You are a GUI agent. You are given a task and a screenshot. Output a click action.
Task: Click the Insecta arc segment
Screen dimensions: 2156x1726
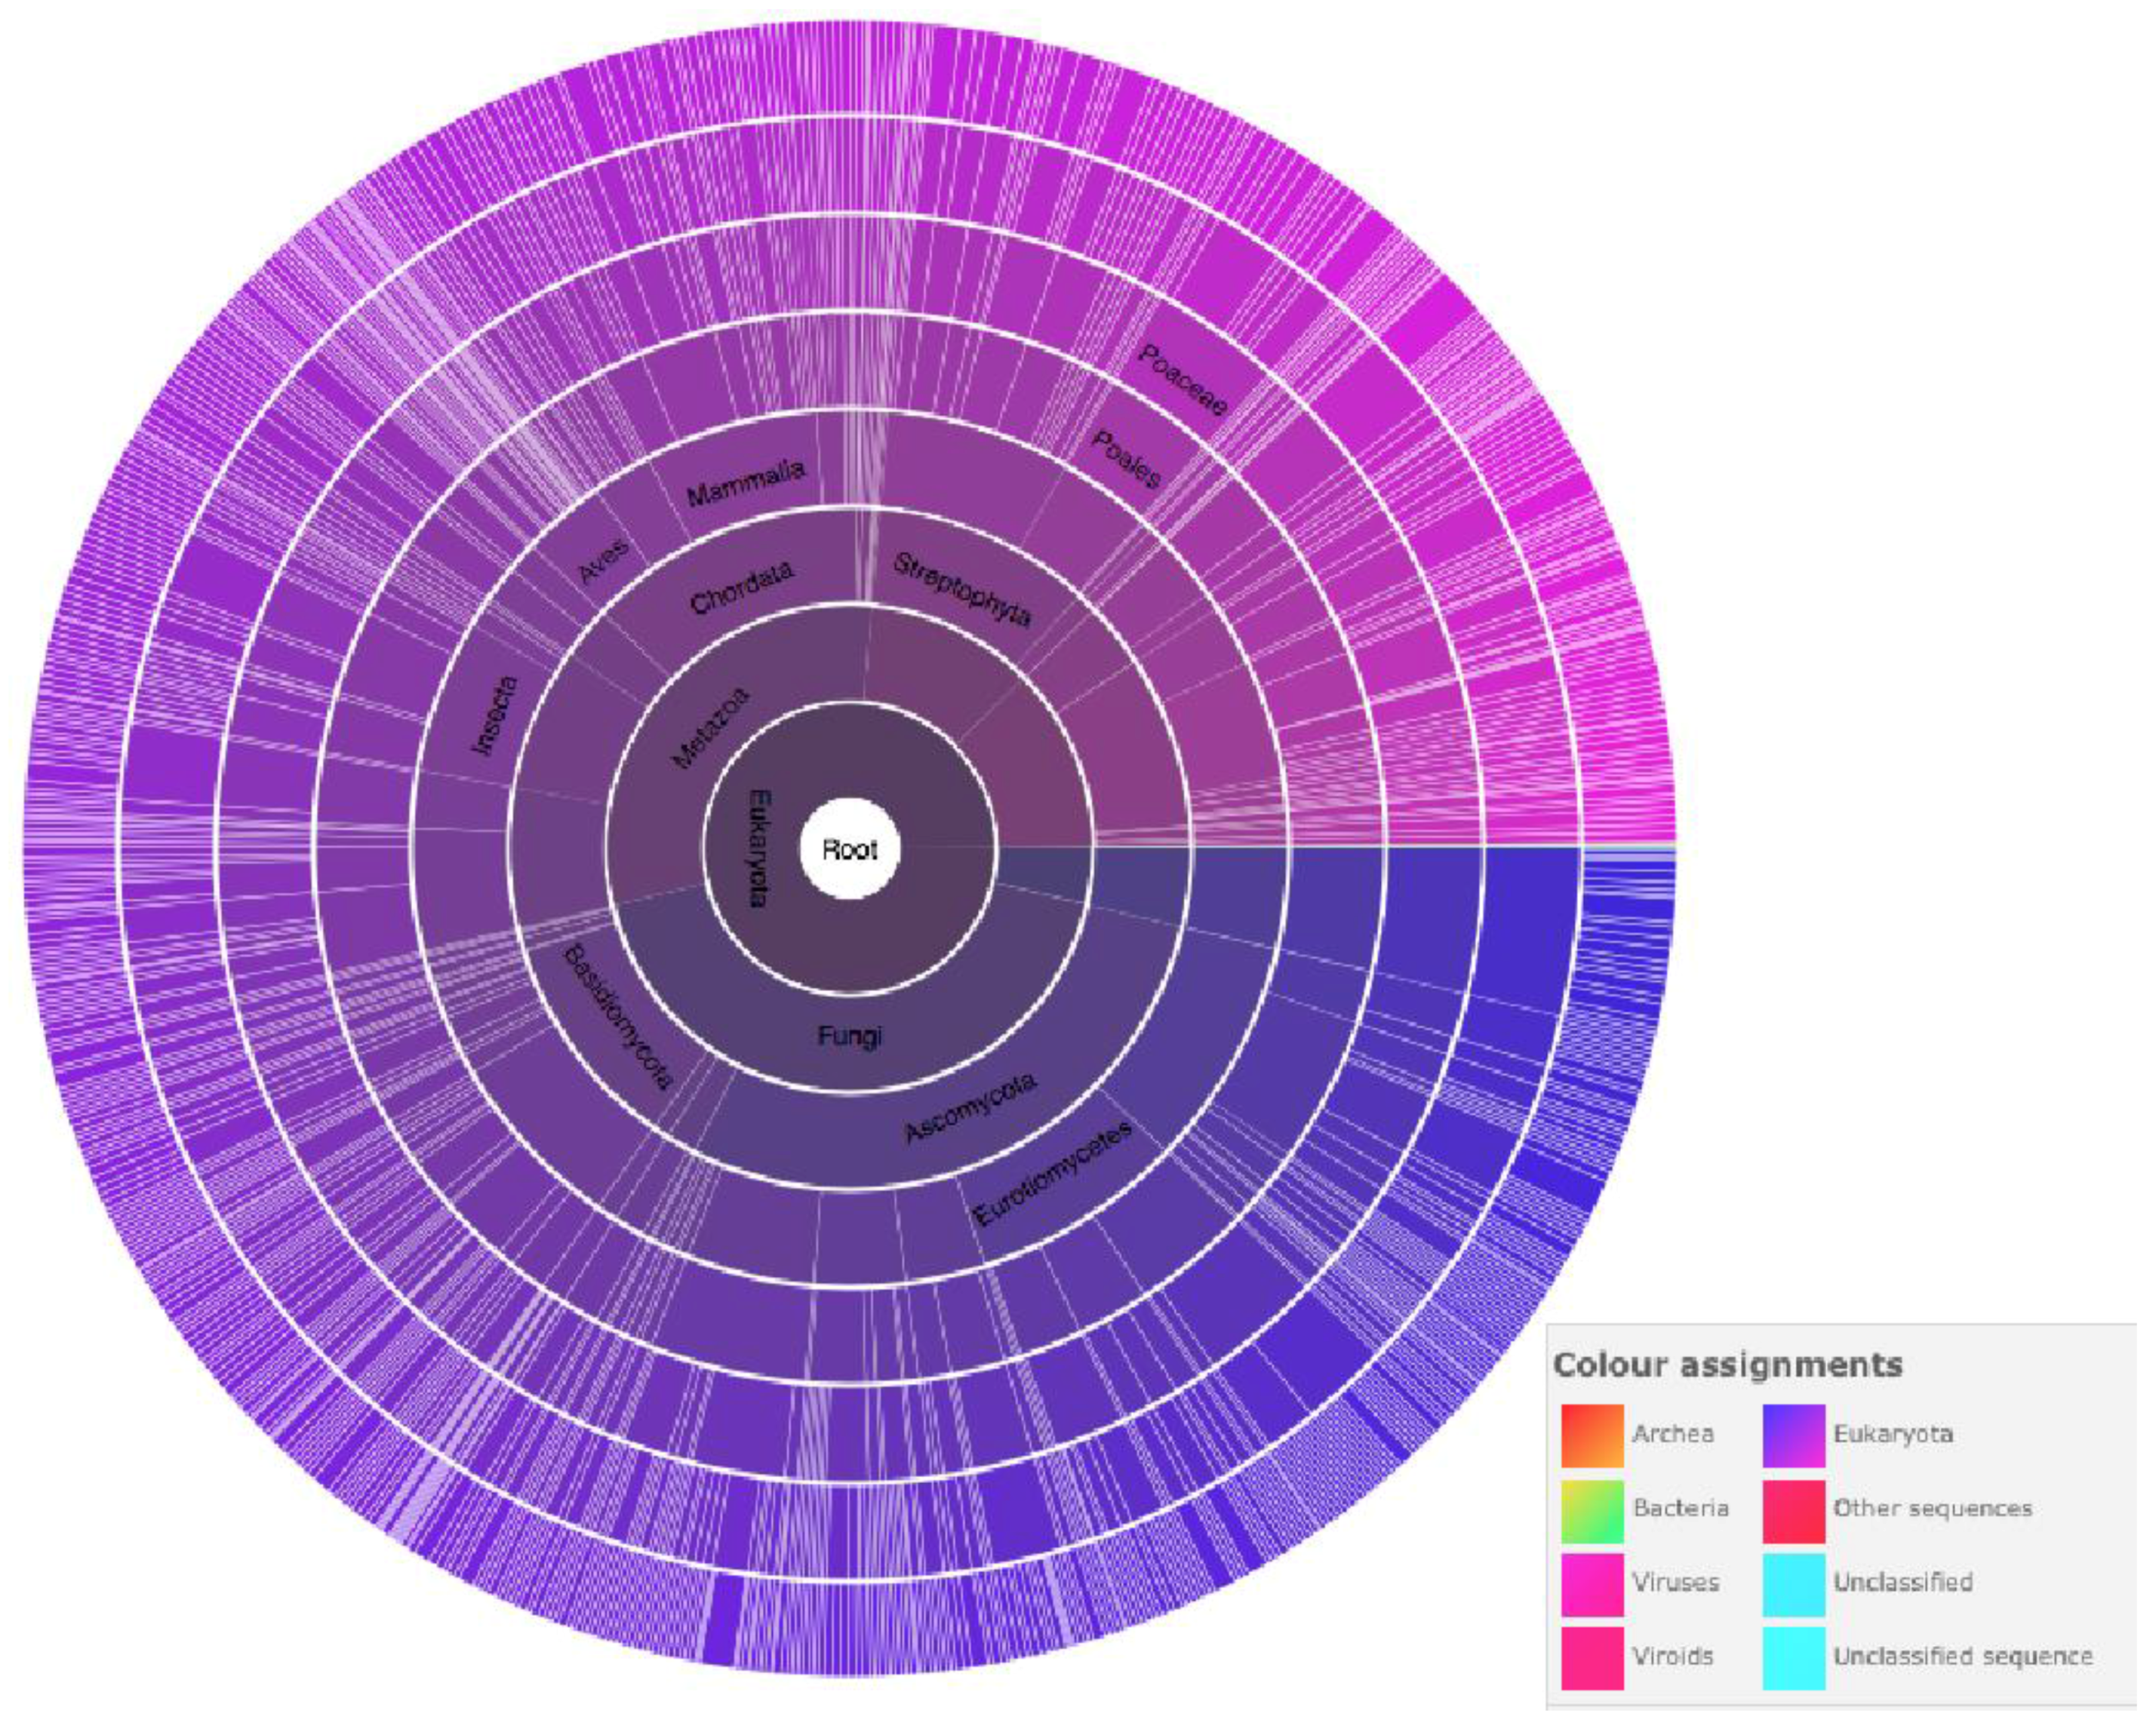tap(495, 716)
